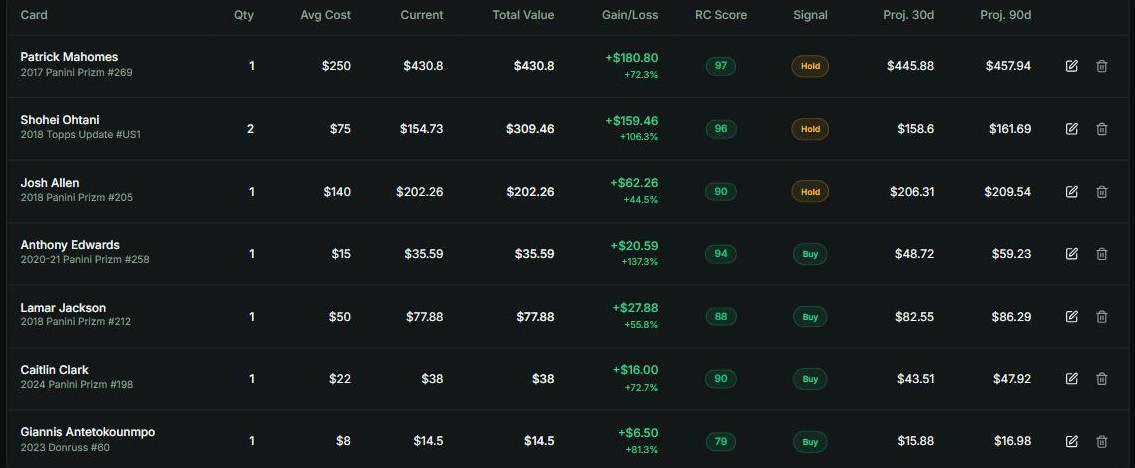Sort by the Gain/Loss column header
The image size is (1135, 468).
pyautogui.click(x=630, y=15)
